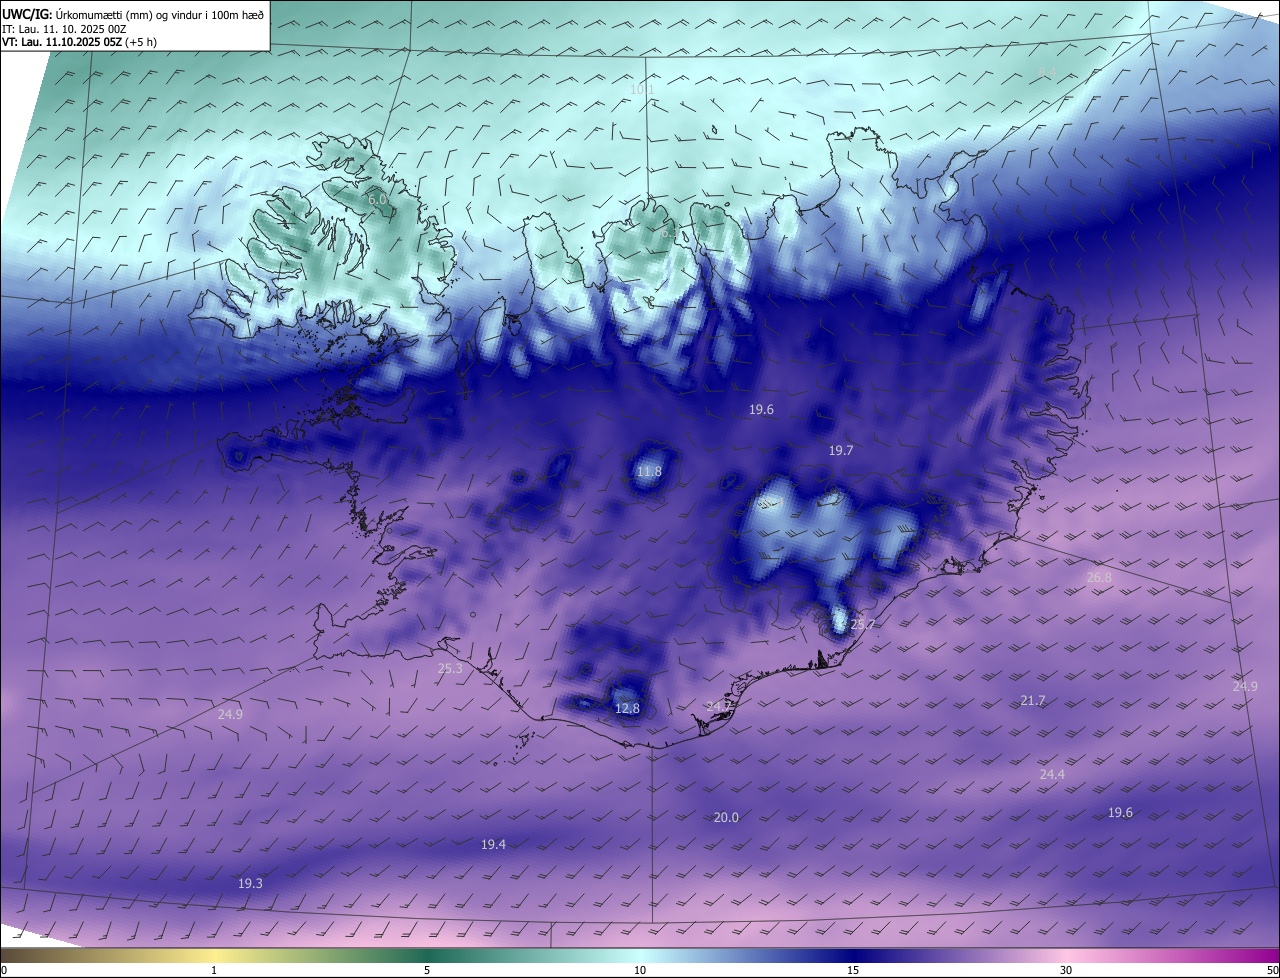Click the precipitable water color scale bar
Screen dimensions: 1280x978
pyautogui.click(x=640, y=955)
